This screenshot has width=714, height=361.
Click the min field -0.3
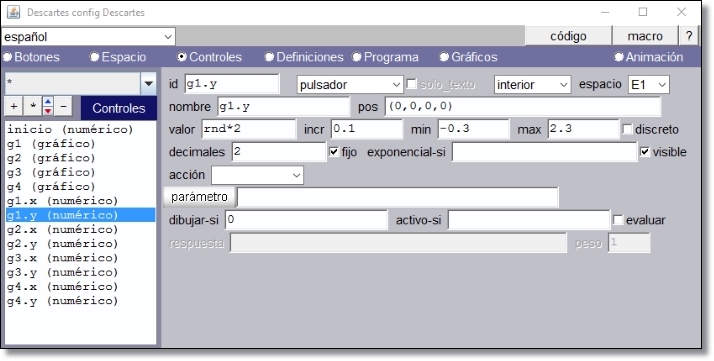coord(474,129)
